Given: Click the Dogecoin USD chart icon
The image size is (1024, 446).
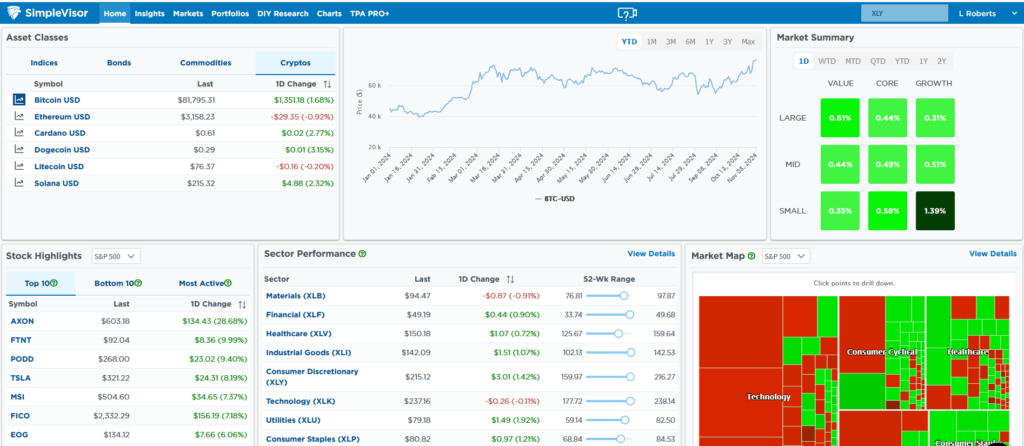Looking at the screenshot, I should [18, 150].
